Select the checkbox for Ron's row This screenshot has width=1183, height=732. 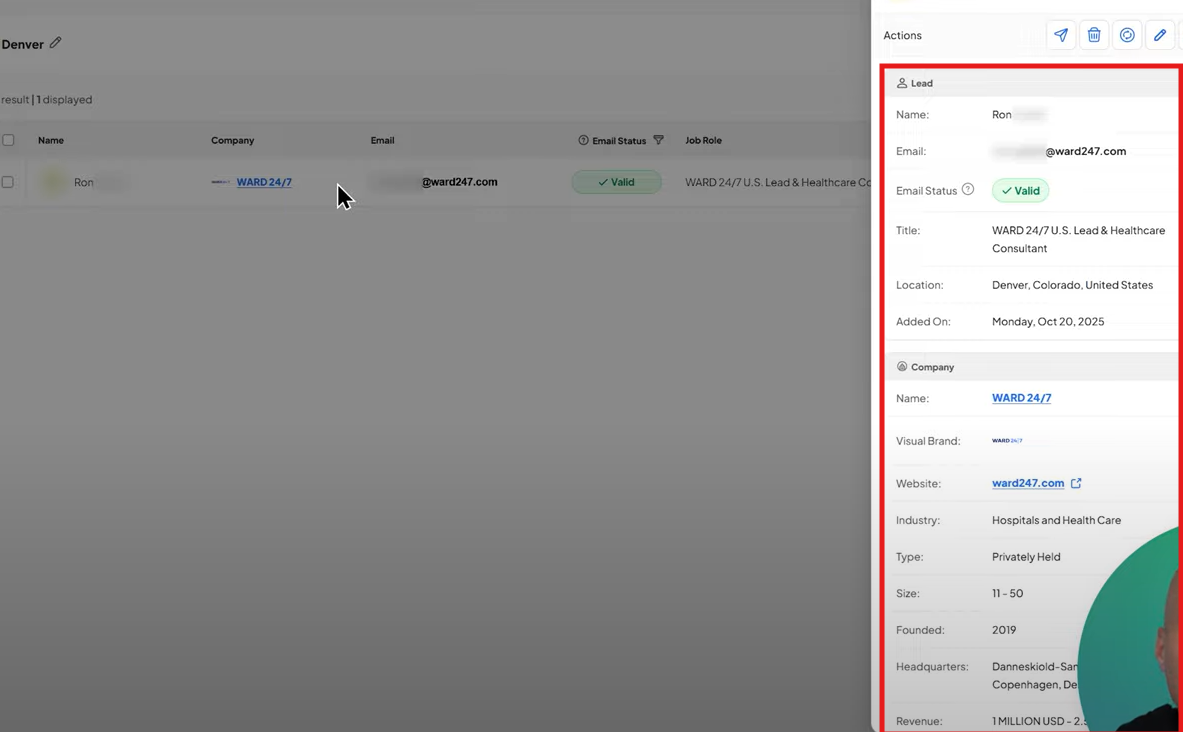coord(8,181)
